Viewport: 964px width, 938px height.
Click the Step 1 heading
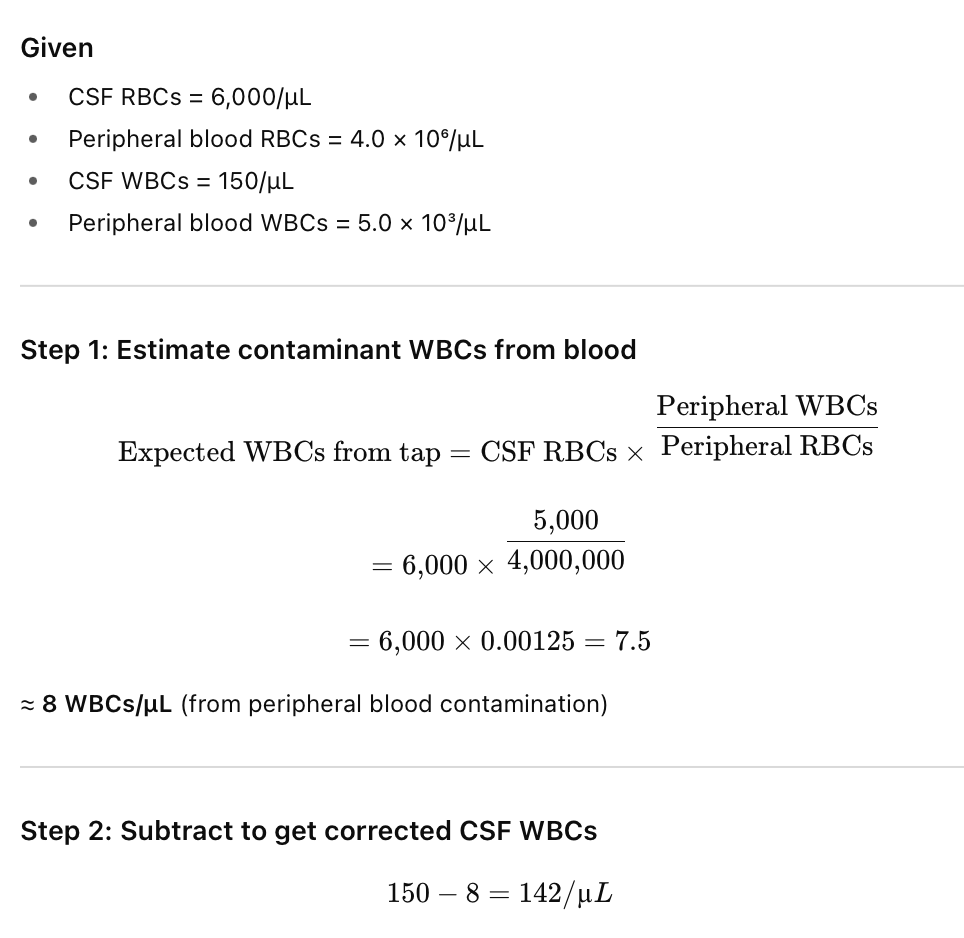[328, 350]
